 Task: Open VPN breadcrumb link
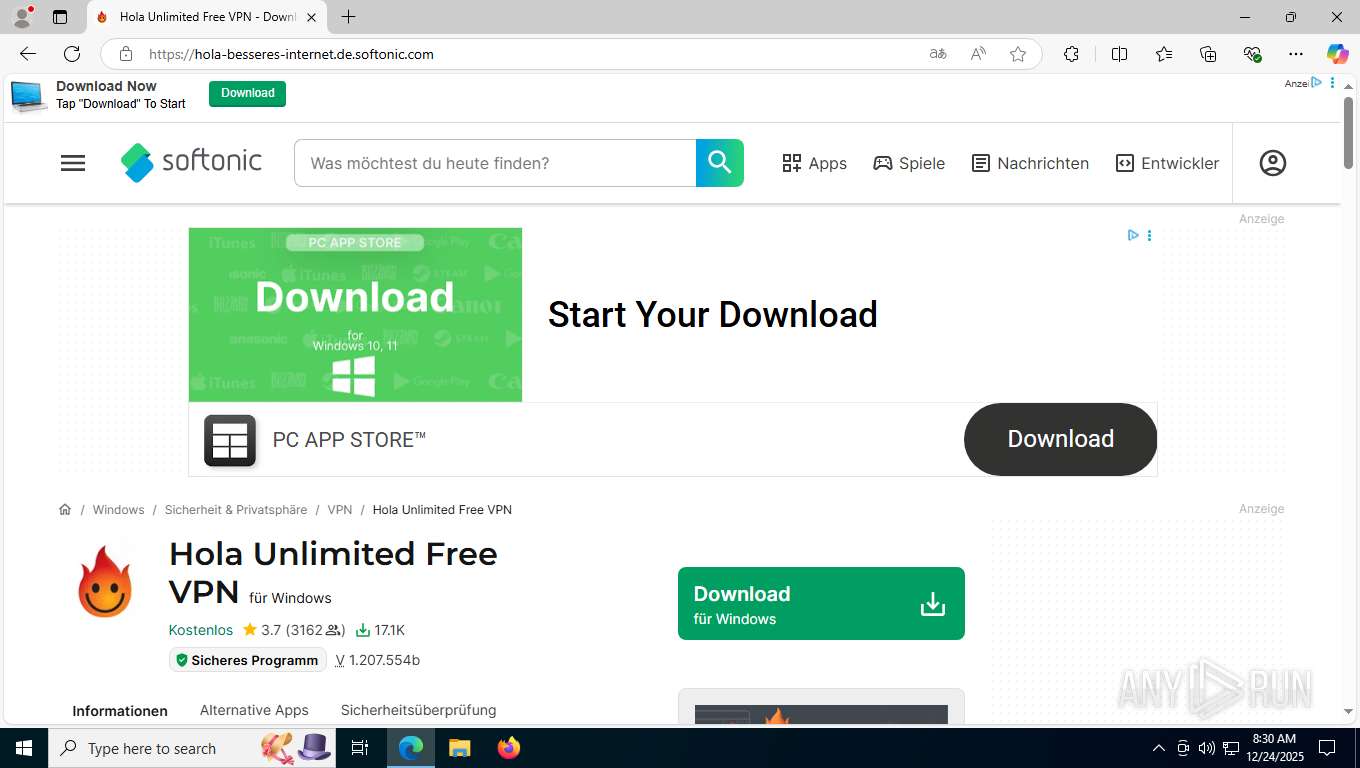(340, 510)
